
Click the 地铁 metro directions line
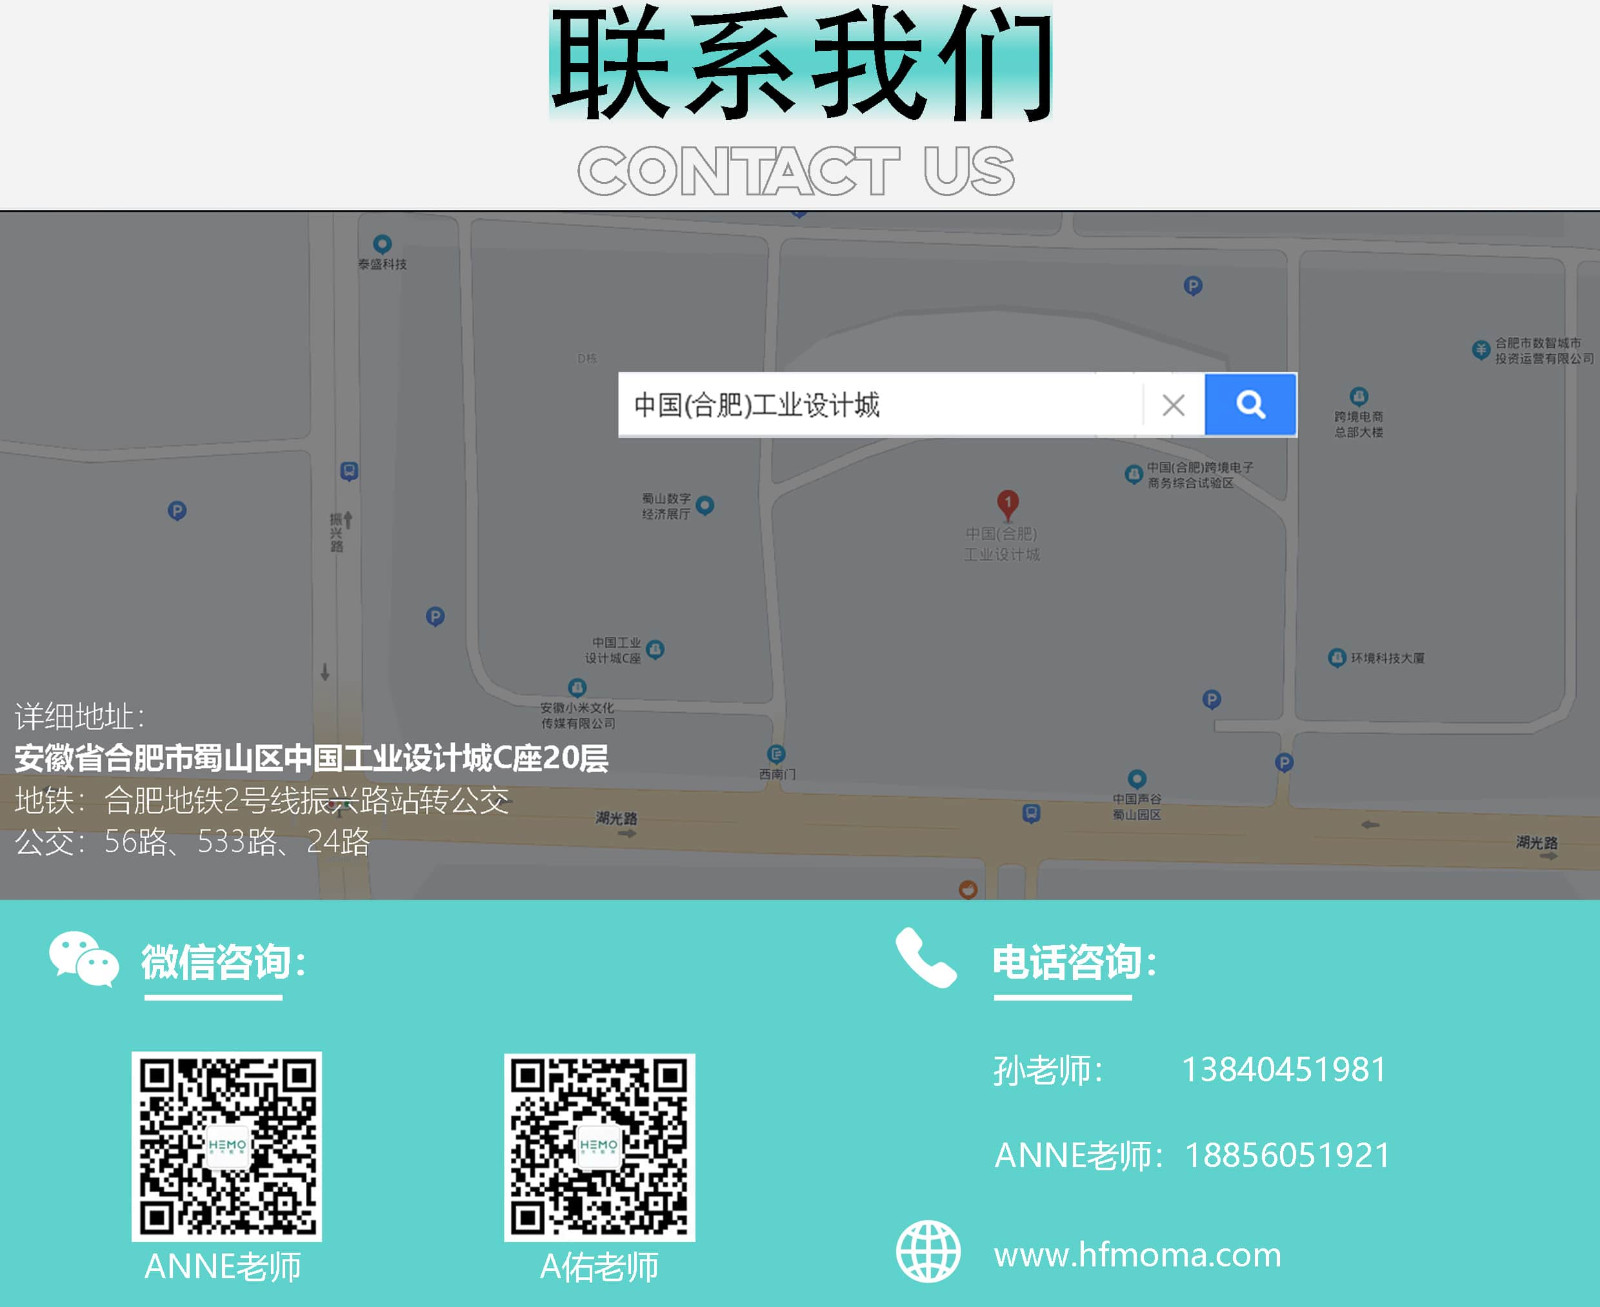(262, 800)
